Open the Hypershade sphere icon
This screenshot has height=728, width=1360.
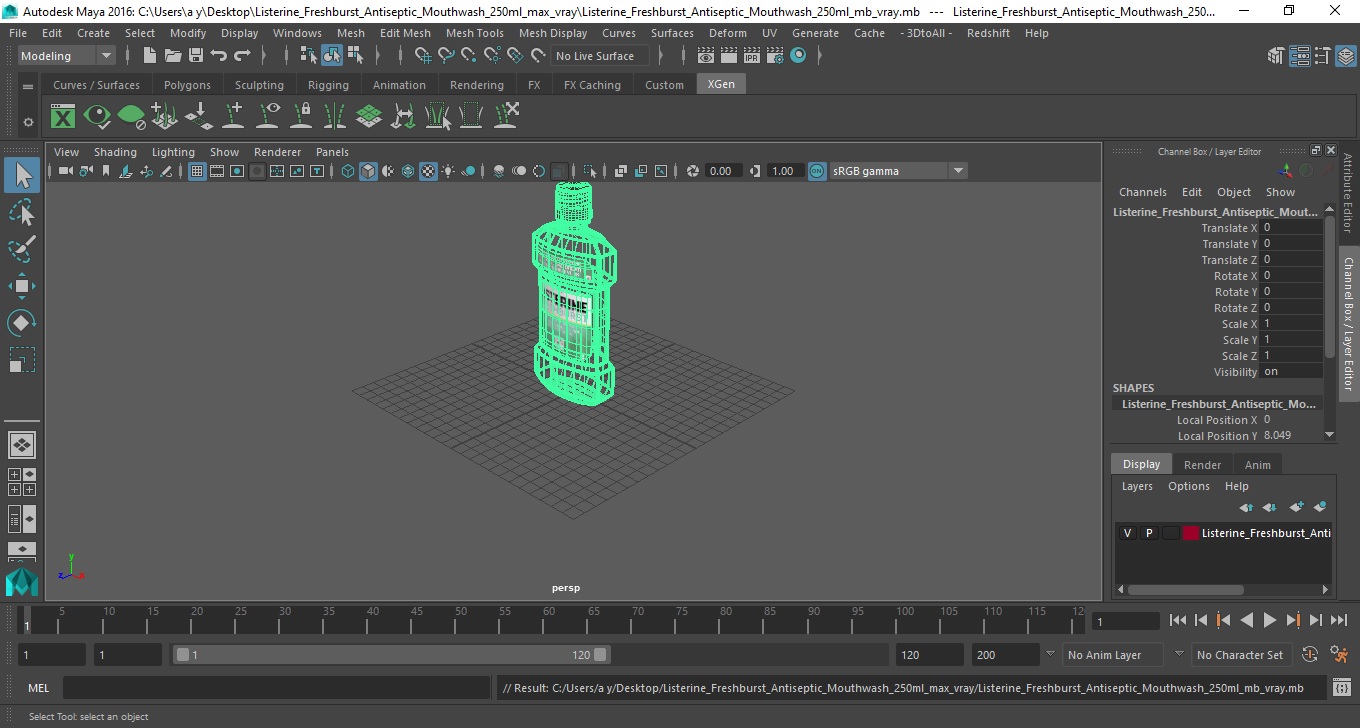798,56
